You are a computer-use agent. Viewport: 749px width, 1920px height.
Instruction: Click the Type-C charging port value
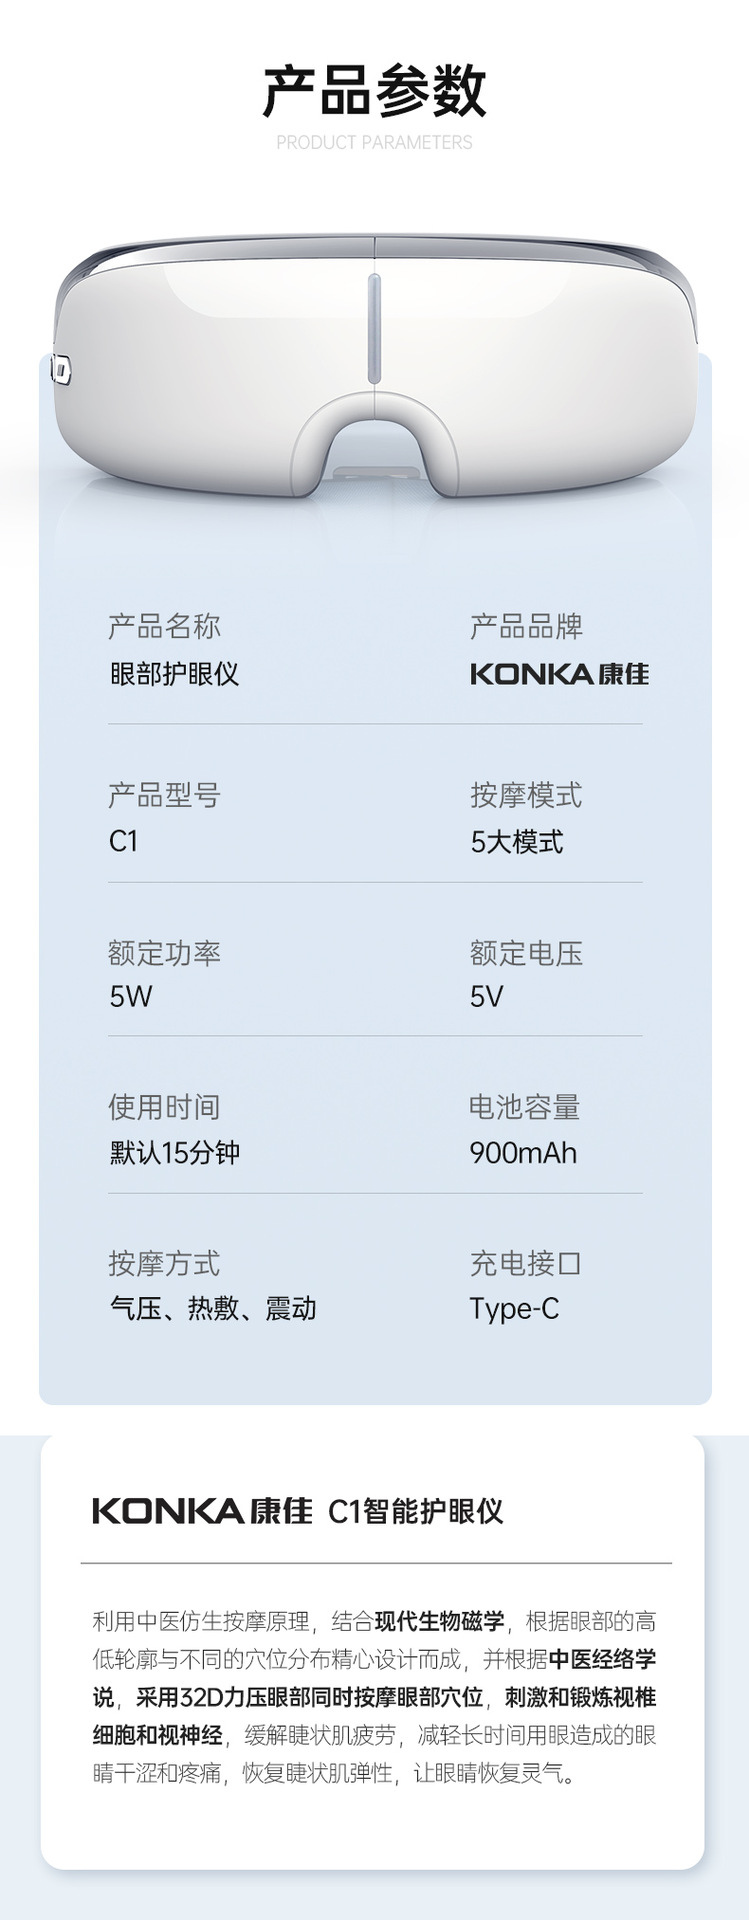tap(514, 1309)
